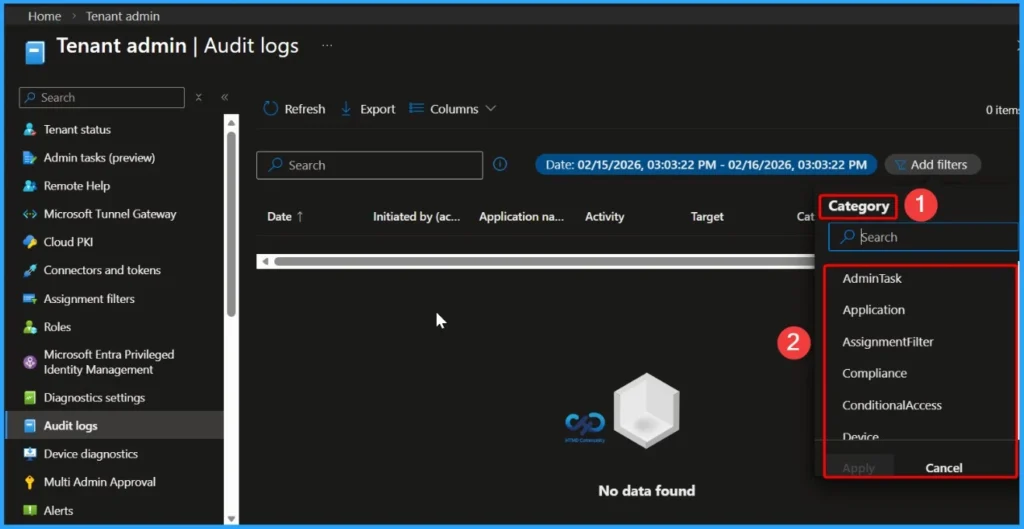Open Multi Admin Approval sidebar entry
Viewport: 1024px width, 529px height.
pyautogui.click(x=99, y=482)
